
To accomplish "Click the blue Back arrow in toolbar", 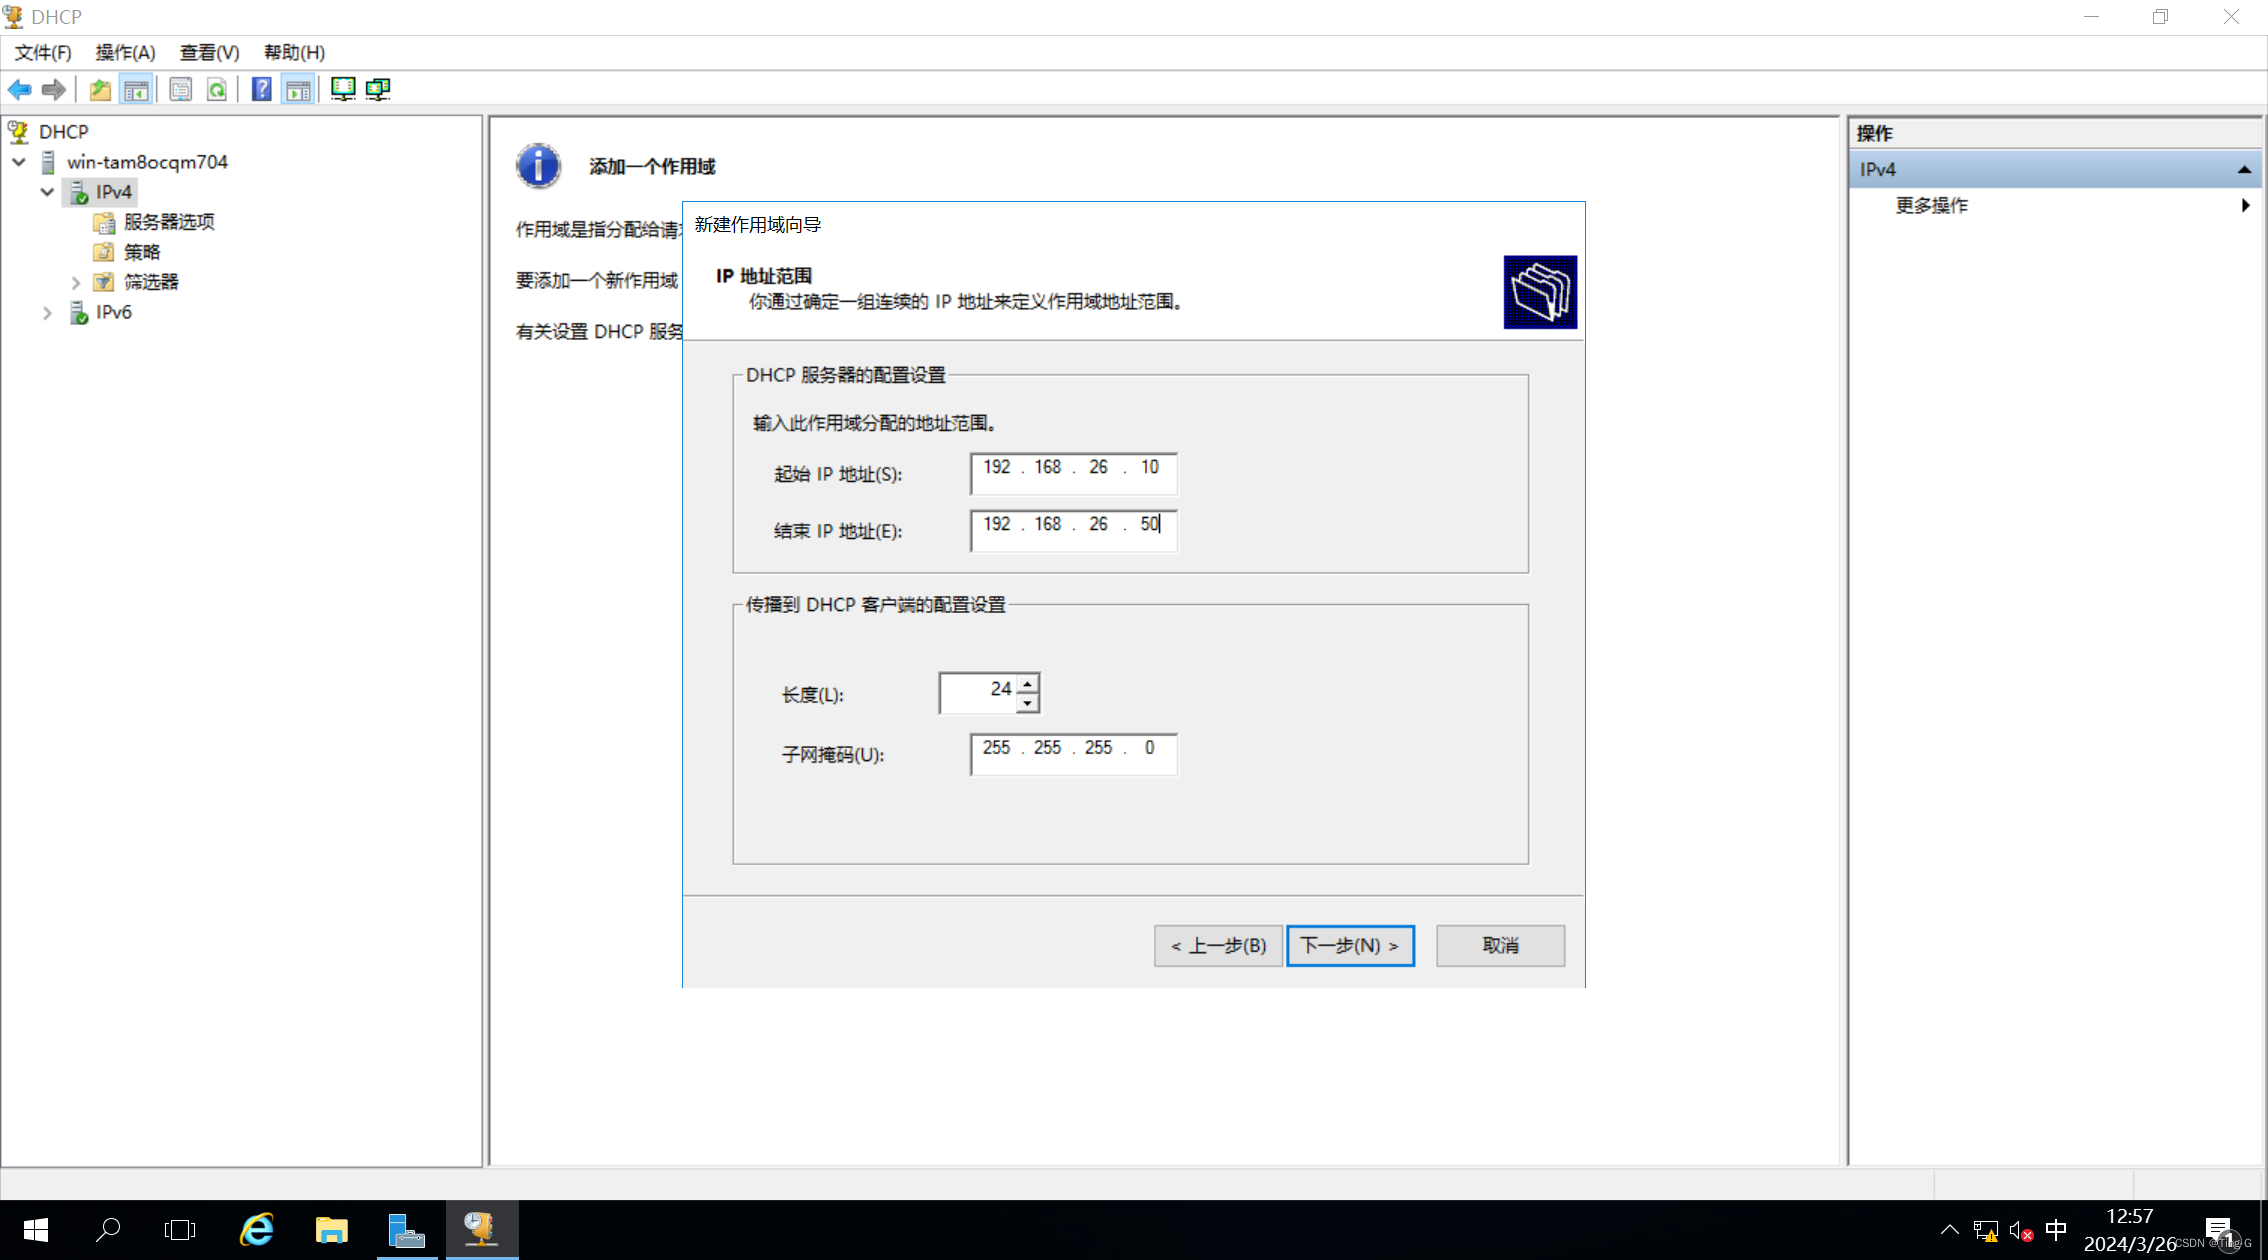I will point(20,90).
